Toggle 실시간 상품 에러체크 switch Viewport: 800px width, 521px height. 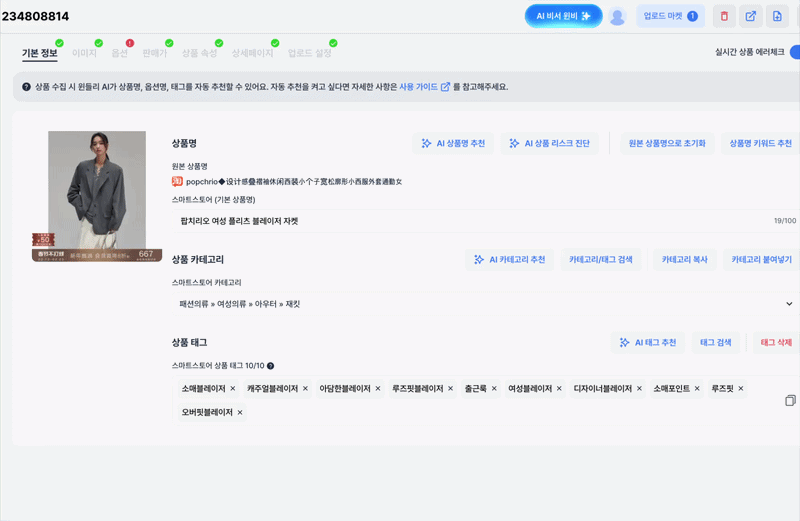coord(794,52)
